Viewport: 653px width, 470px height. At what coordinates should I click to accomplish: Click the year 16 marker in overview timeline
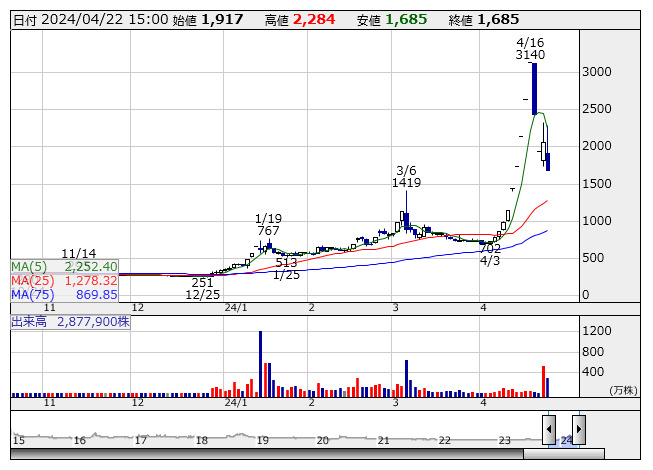[80, 440]
